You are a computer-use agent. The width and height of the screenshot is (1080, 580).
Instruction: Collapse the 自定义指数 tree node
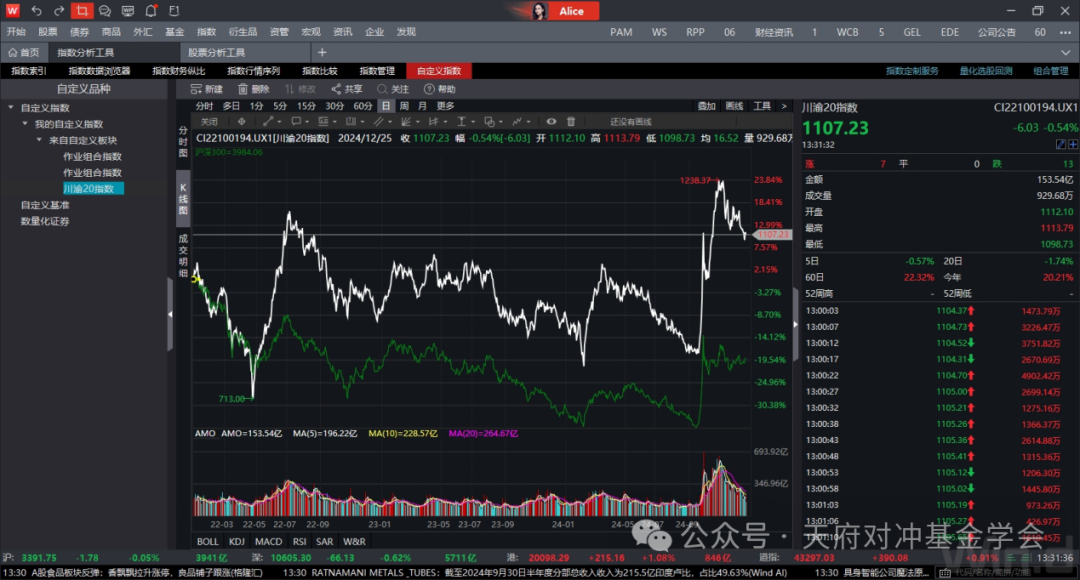coord(10,108)
